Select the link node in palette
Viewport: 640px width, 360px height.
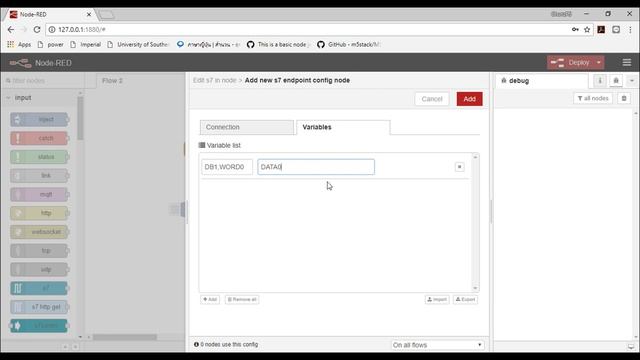click(39, 176)
